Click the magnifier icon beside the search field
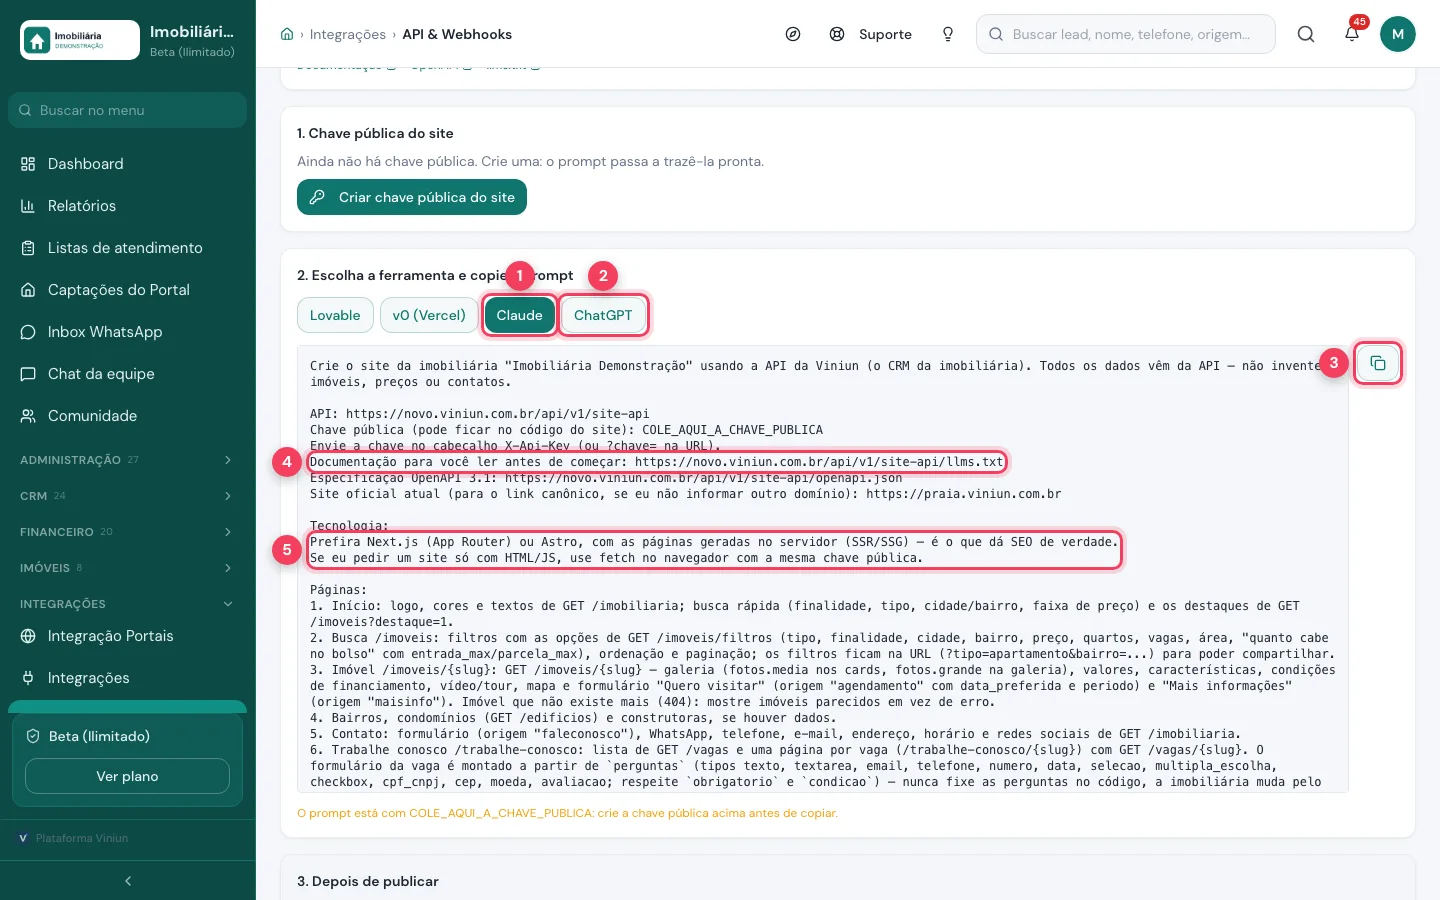1440x900 pixels. (1306, 34)
